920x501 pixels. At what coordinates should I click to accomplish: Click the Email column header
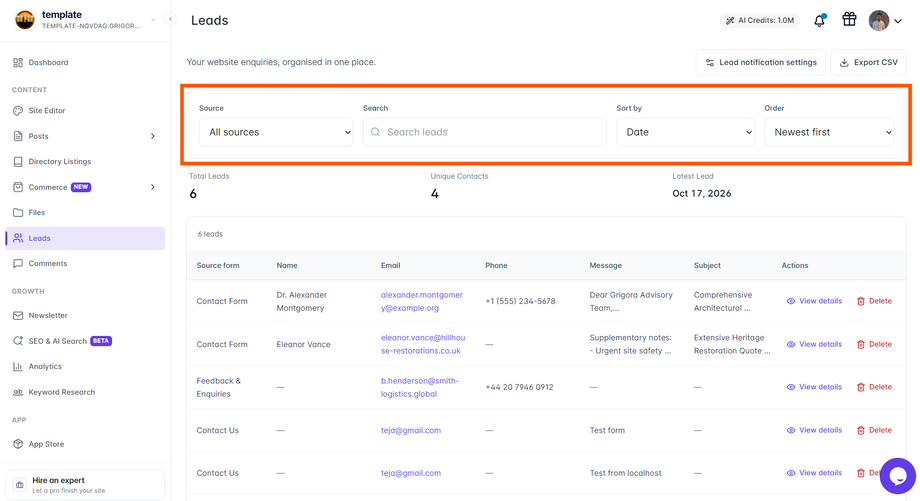[x=390, y=265]
